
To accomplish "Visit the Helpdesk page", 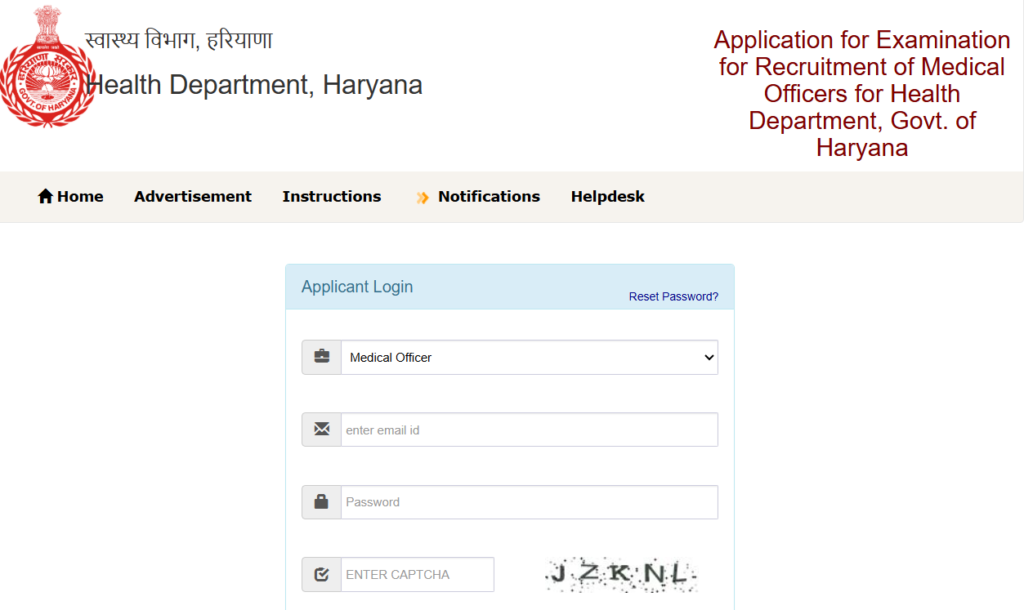I will click(x=607, y=196).
